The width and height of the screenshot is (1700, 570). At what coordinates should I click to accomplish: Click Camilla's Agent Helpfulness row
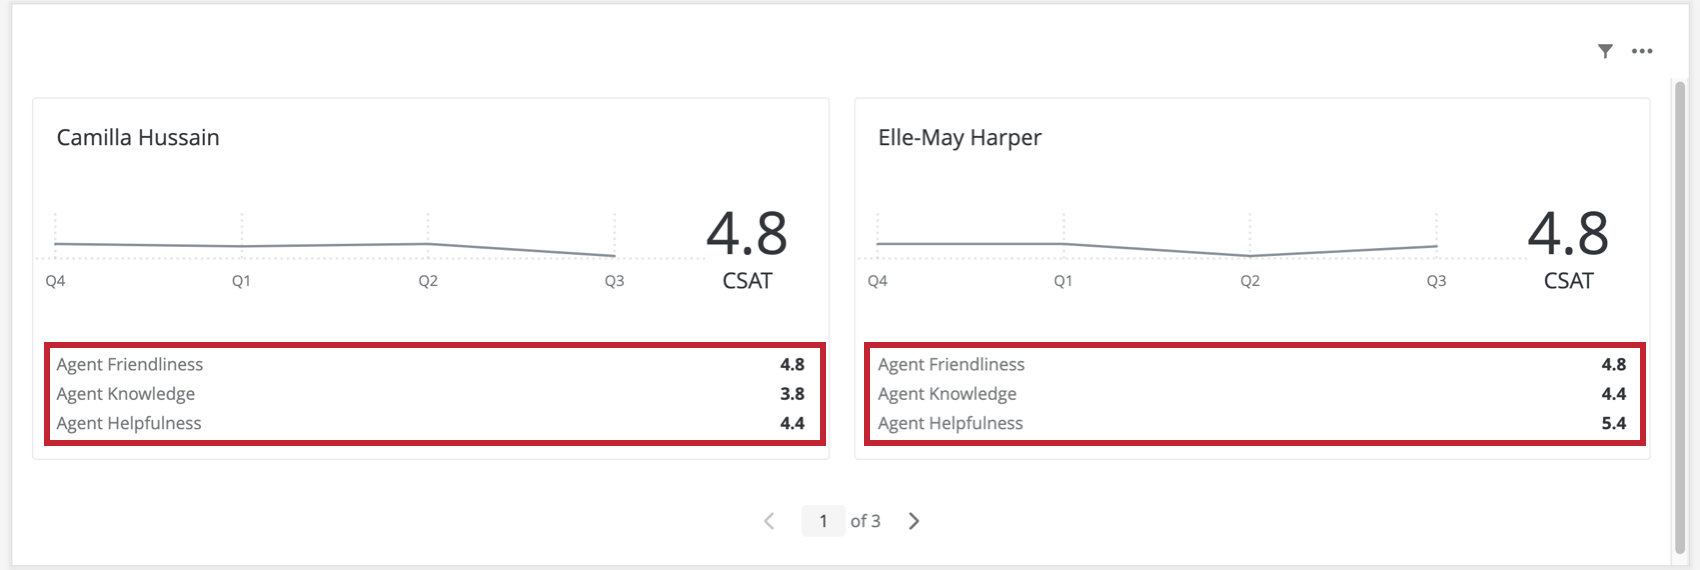(x=430, y=423)
